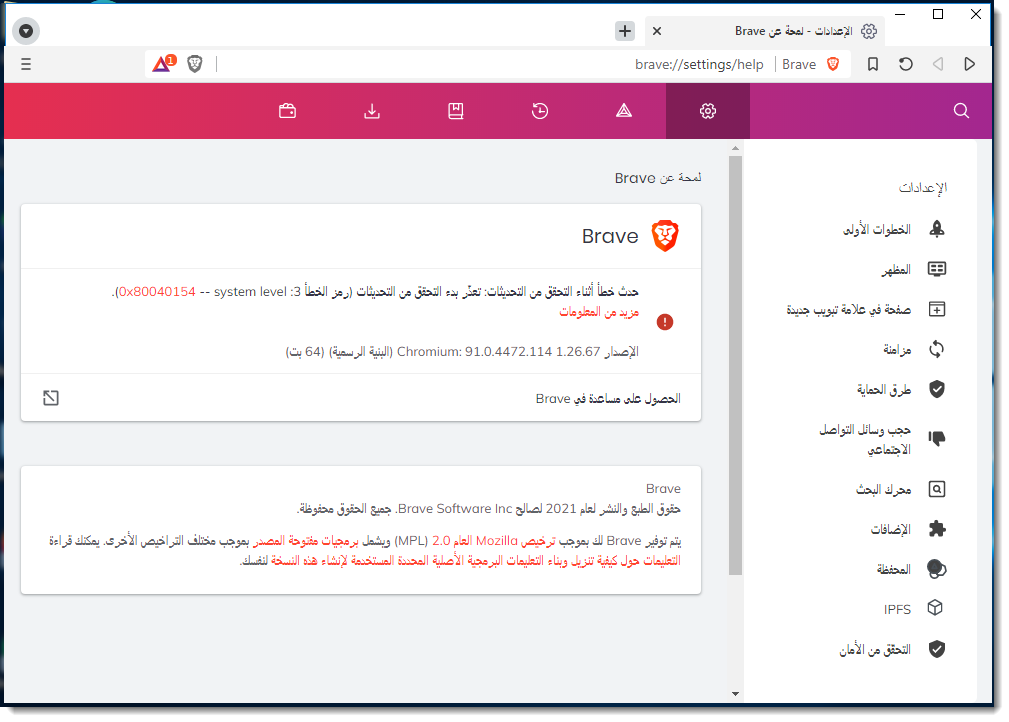This screenshot has width=1009, height=722.
Task: Click the puzzle piece extensions icon
Action: [x=937, y=529]
